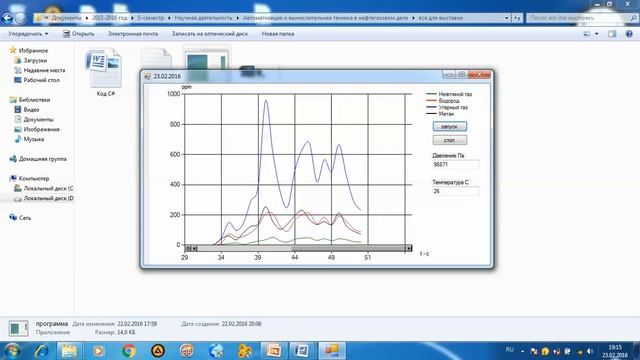
Task: Click the chart scrollbar left arrow
Action: click(194, 248)
